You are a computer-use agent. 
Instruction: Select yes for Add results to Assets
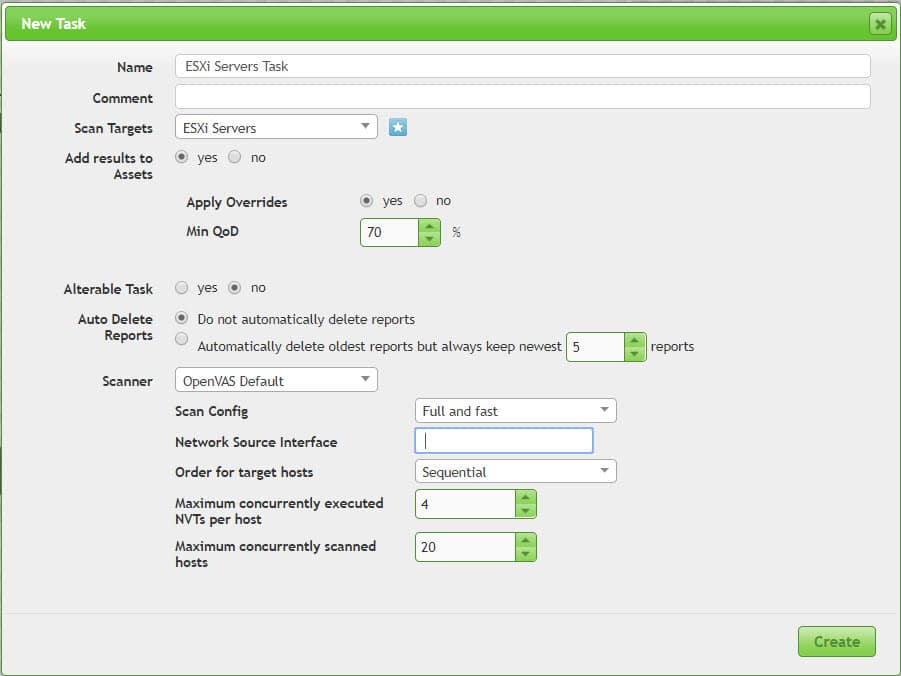(x=182, y=157)
